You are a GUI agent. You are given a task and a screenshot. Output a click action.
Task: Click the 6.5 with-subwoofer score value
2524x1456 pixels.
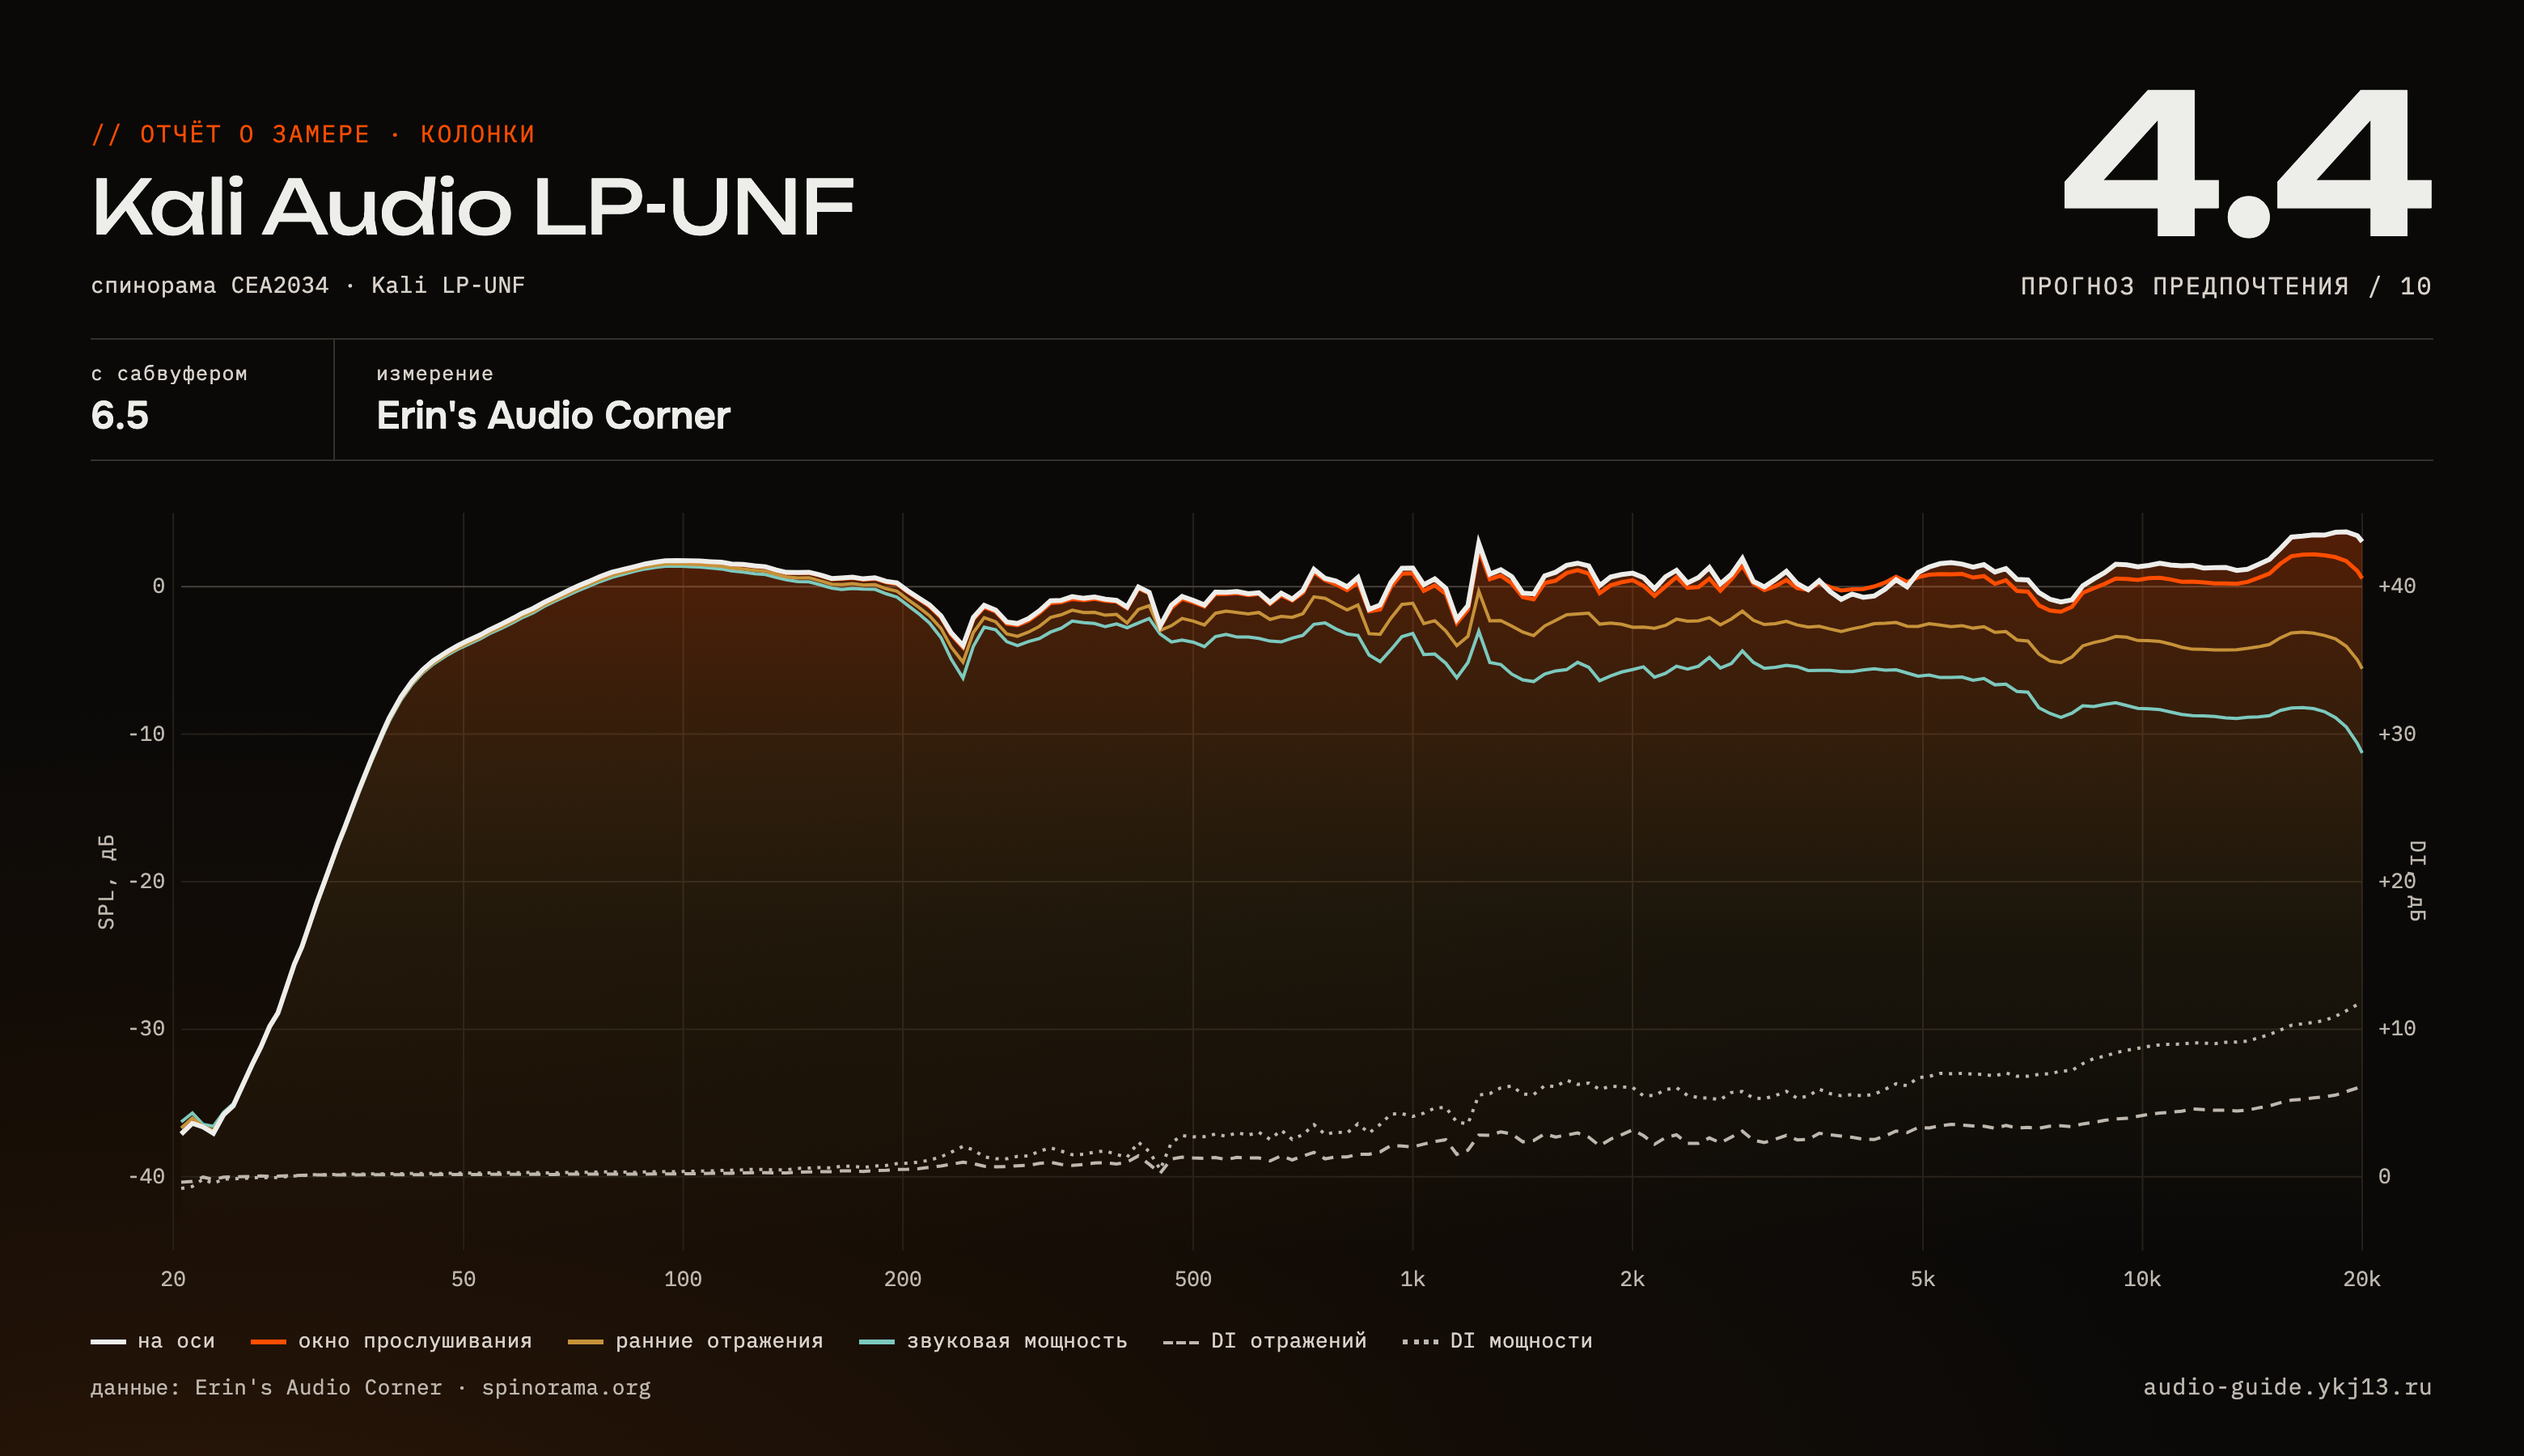[120, 415]
